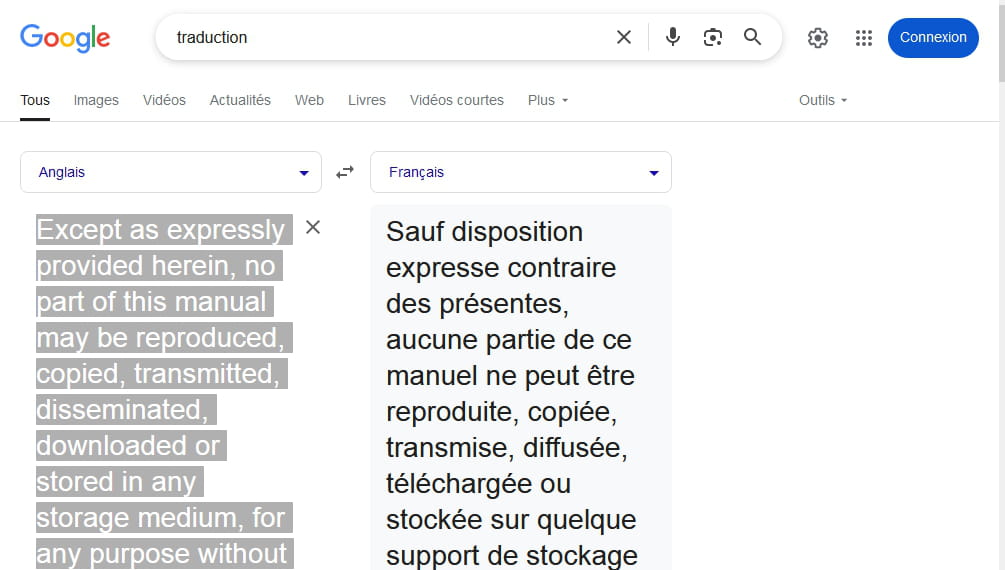Viewport: 1005px width, 570px height.
Task: Open the Actualités tab
Action: point(240,100)
